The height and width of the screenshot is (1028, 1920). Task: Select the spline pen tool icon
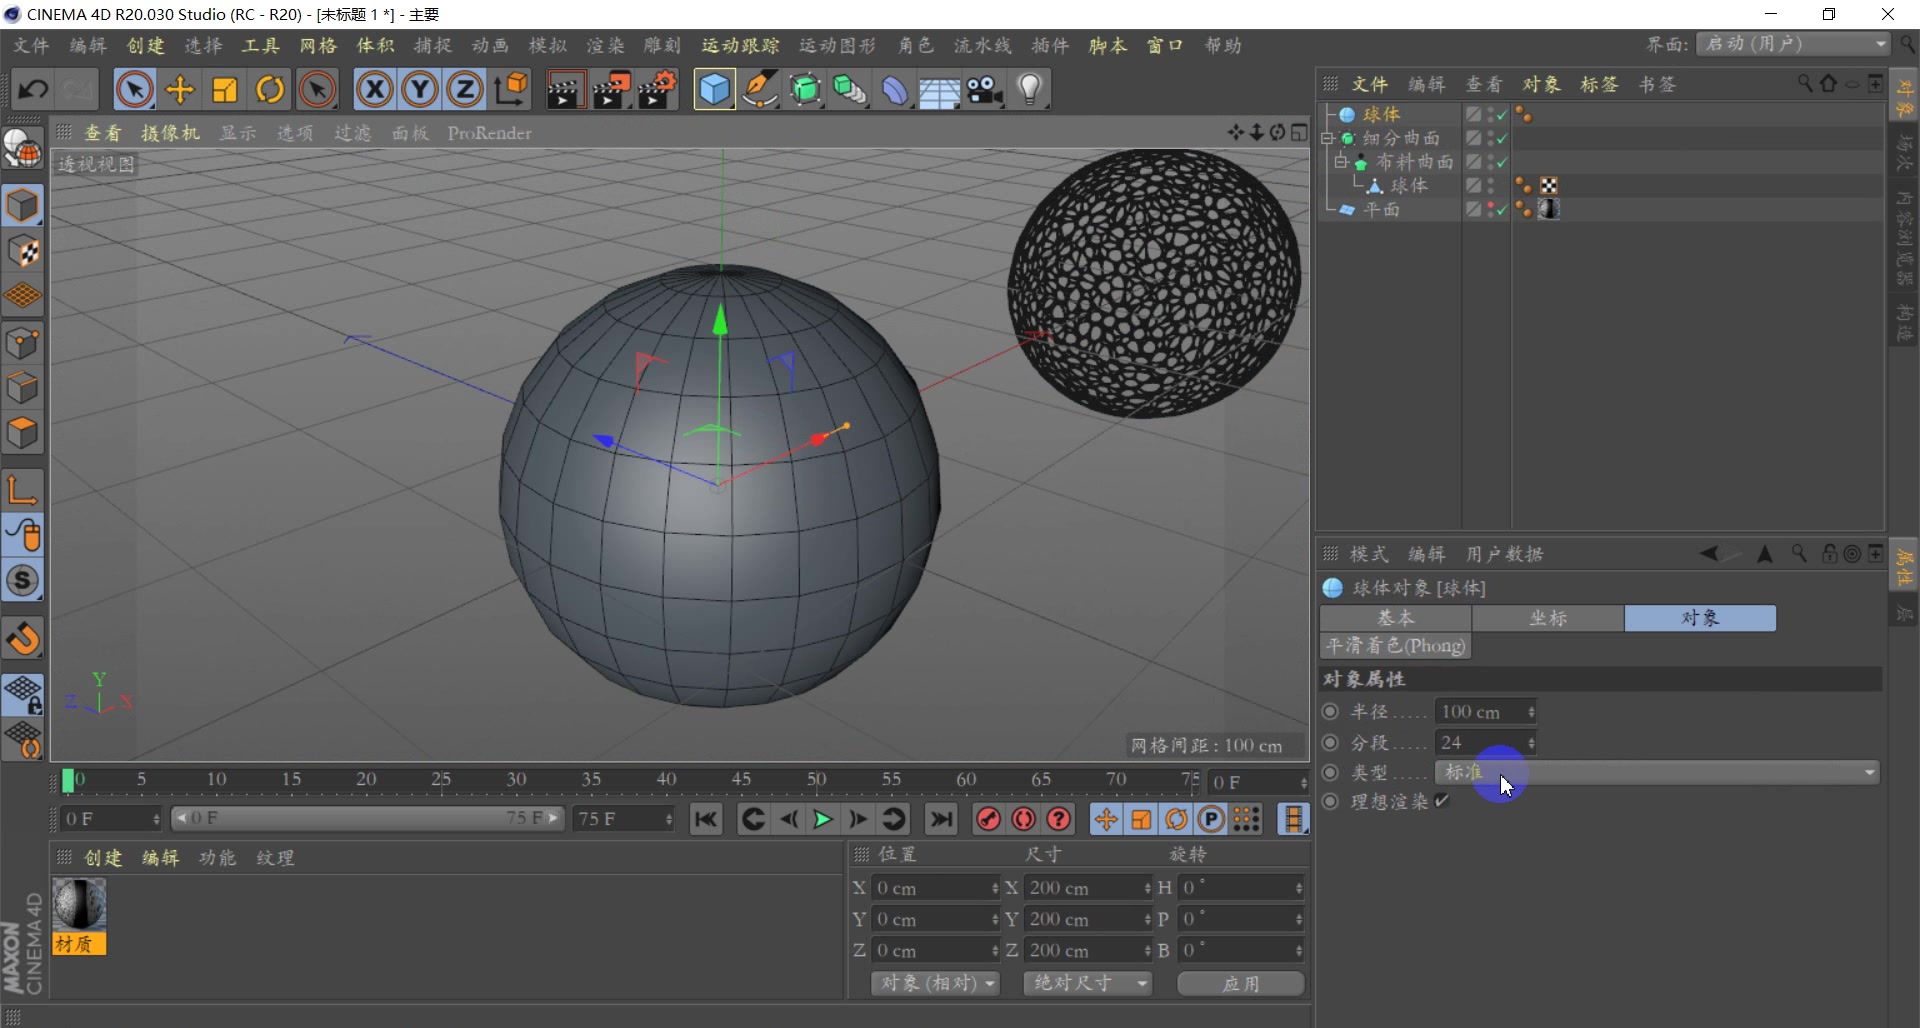tap(761, 89)
